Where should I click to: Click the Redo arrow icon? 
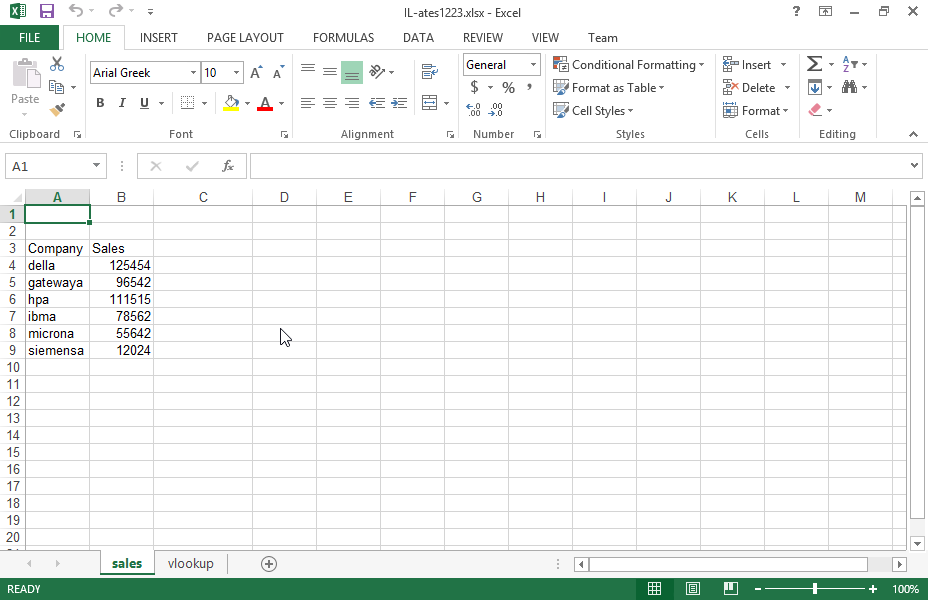[x=116, y=11]
